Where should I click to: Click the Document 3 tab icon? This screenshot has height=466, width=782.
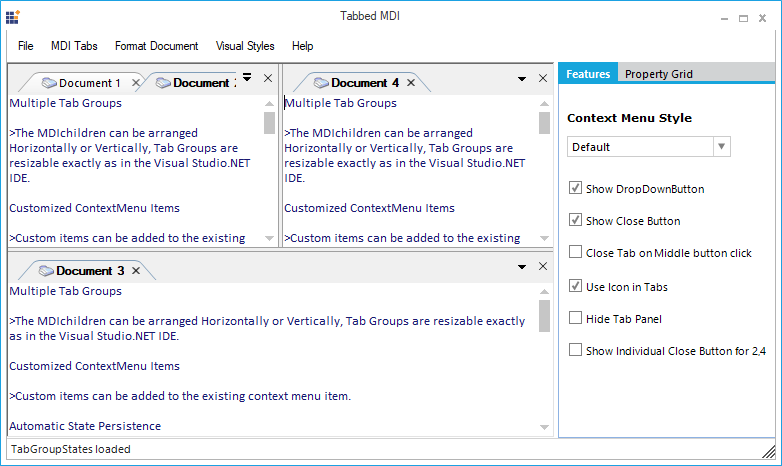[46, 271]
